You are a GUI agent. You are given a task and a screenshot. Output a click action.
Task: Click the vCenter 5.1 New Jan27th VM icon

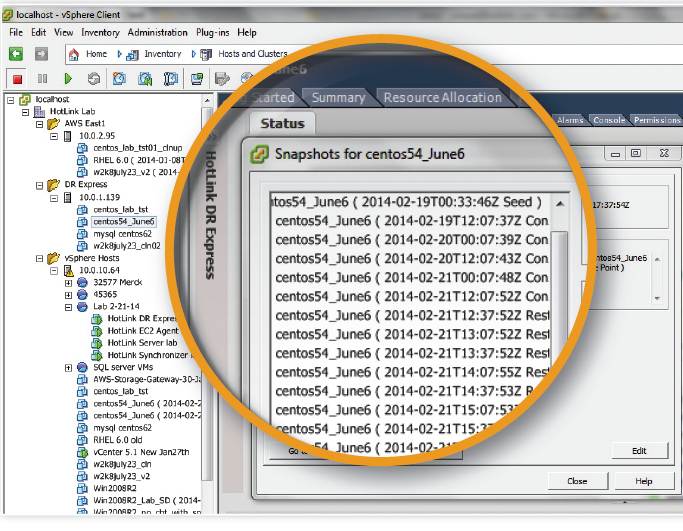82,453
